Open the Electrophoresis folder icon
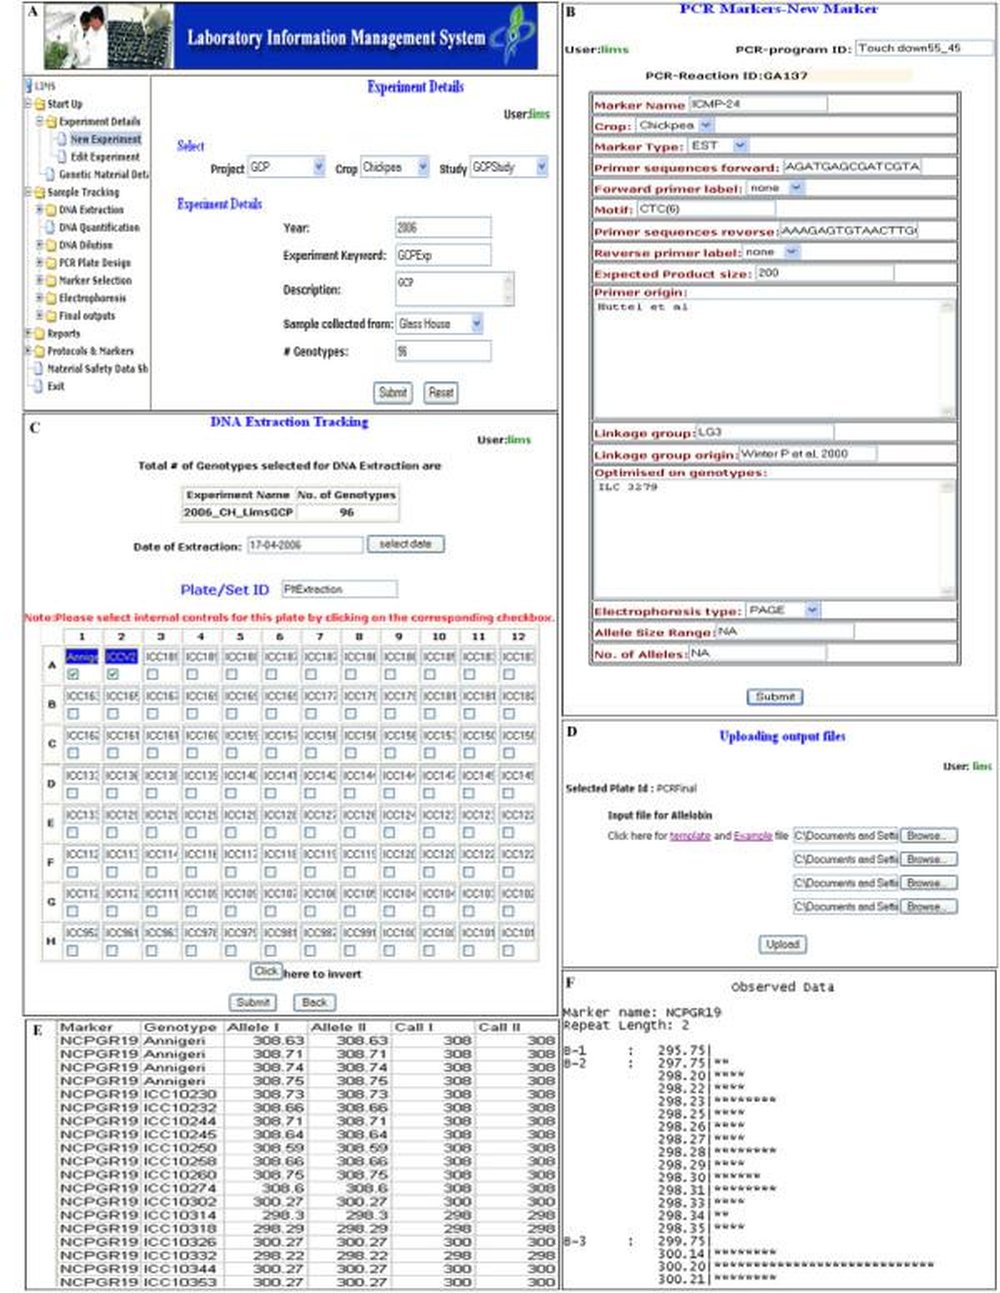1000x1293 pixels. pyautogui.click(x=51, y=298)
